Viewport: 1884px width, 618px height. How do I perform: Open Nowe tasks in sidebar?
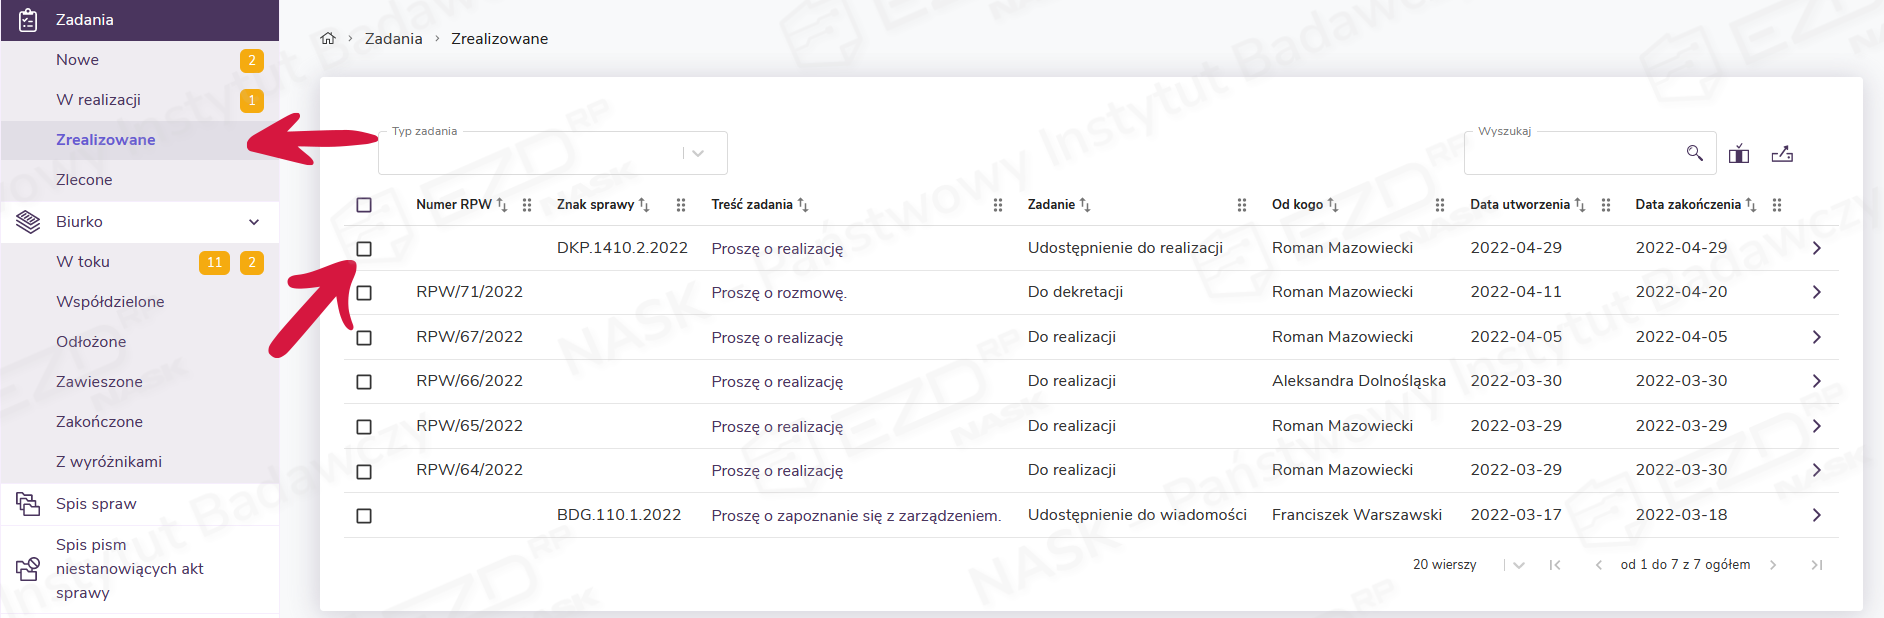coord(78,60)
